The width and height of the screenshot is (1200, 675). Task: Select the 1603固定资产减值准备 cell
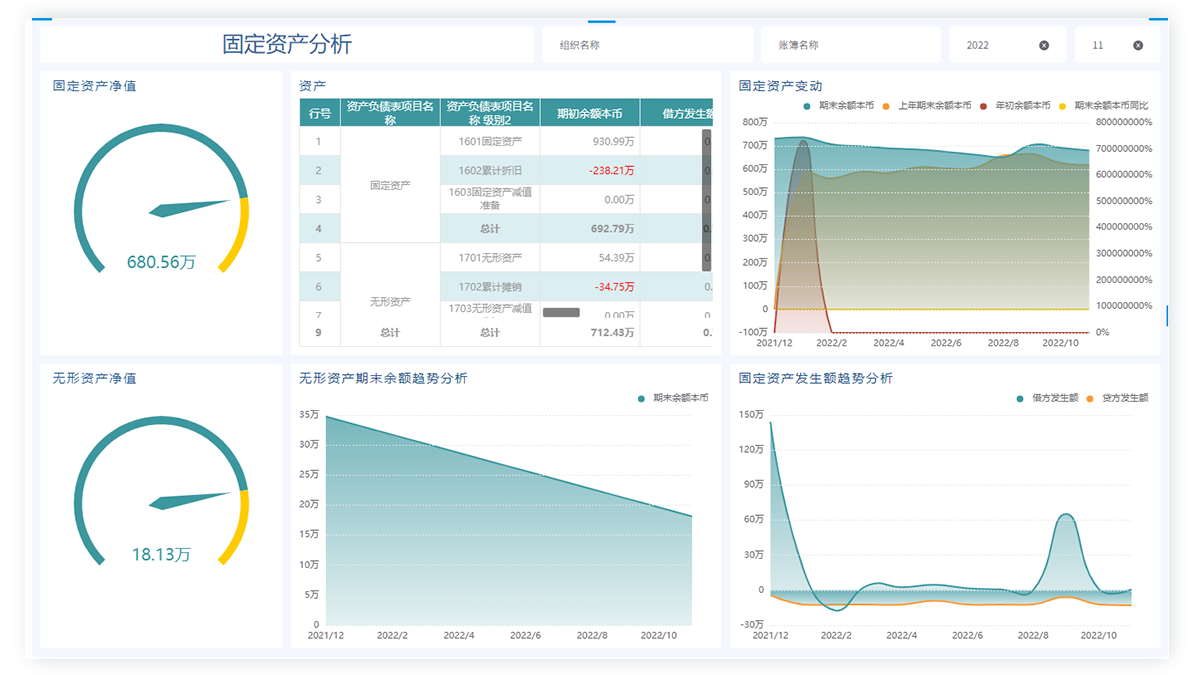coord(490,199)
